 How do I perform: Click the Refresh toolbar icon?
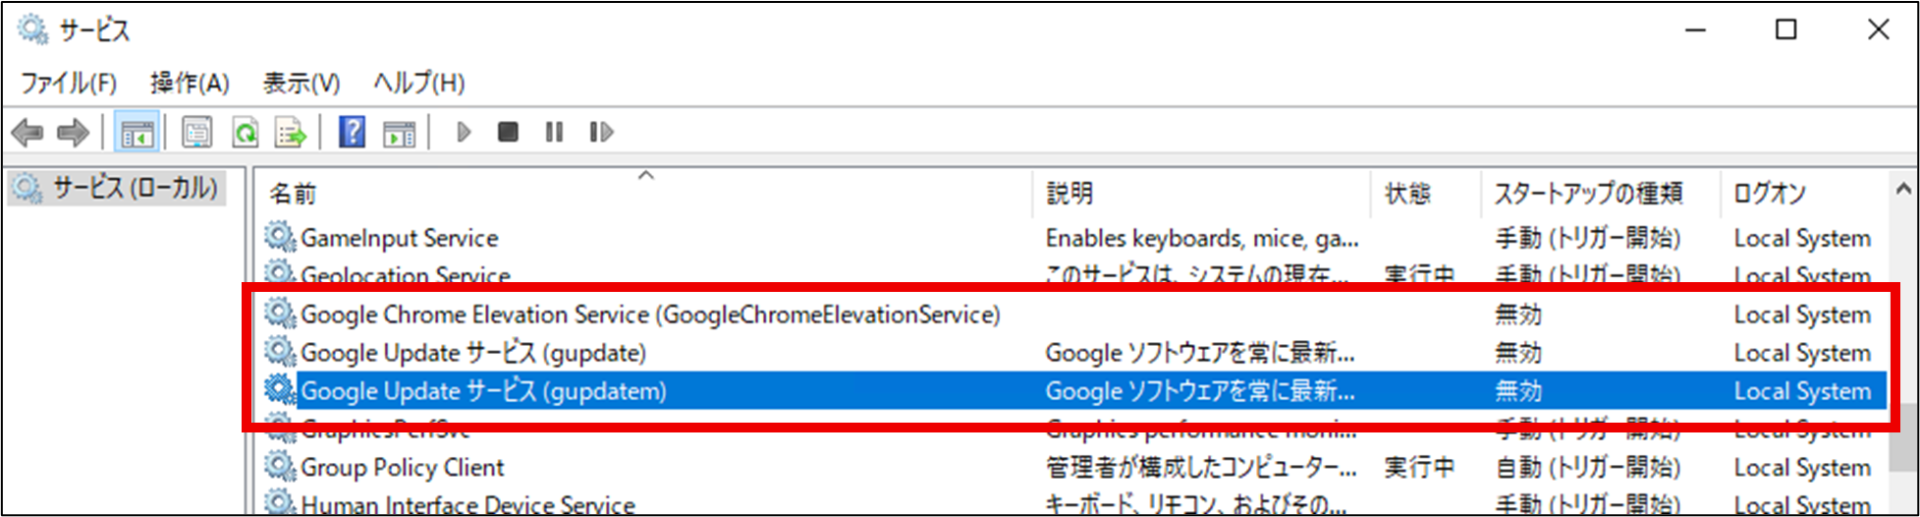coord(245,132)
